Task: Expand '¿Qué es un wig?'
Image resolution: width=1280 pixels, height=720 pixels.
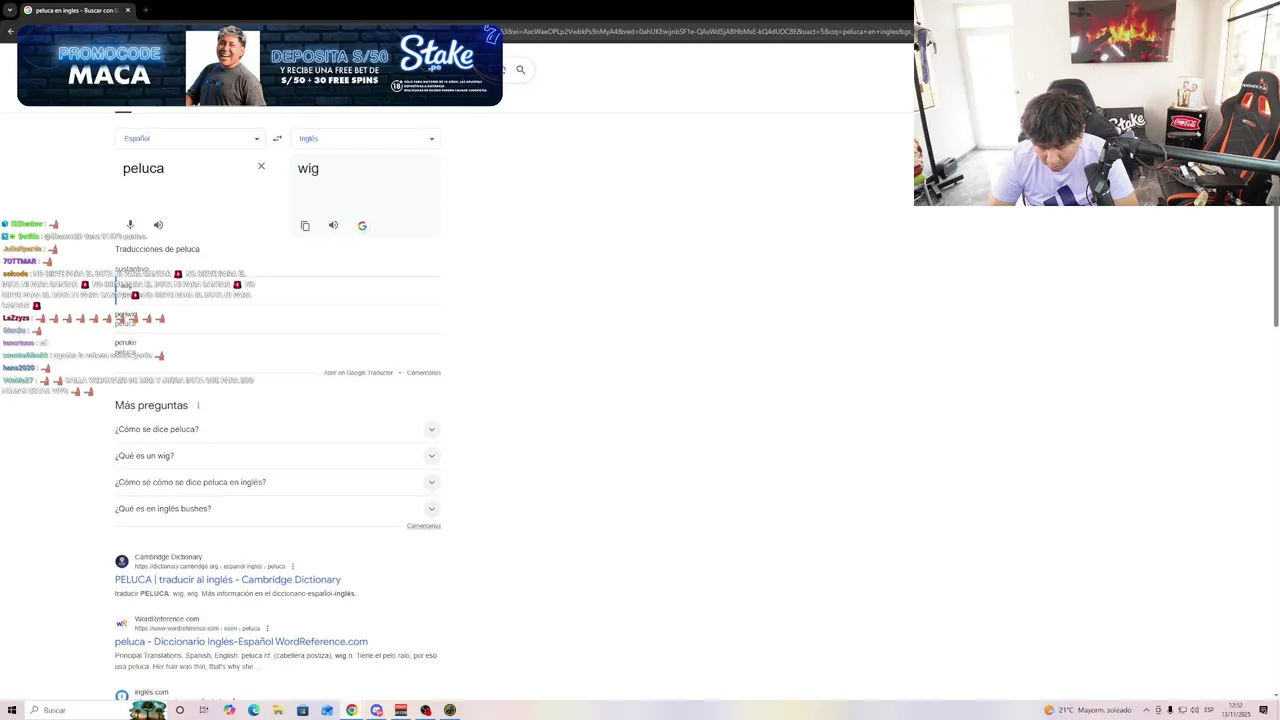Action: (277, 456)
